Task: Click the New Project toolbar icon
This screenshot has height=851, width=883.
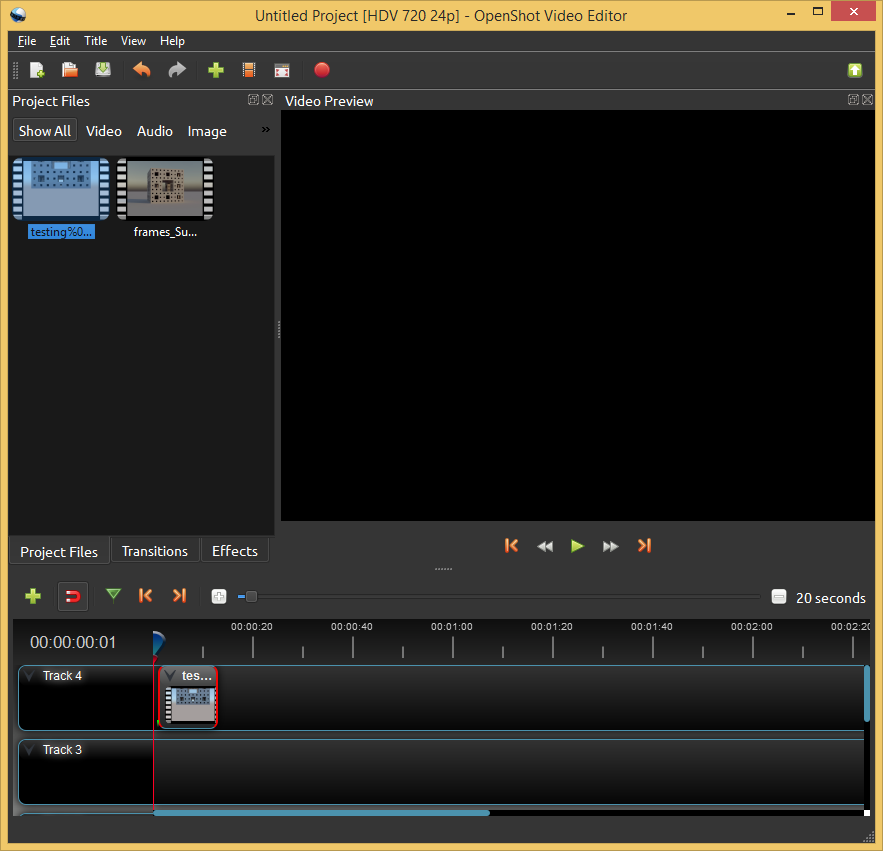Action: pos(37,70)
